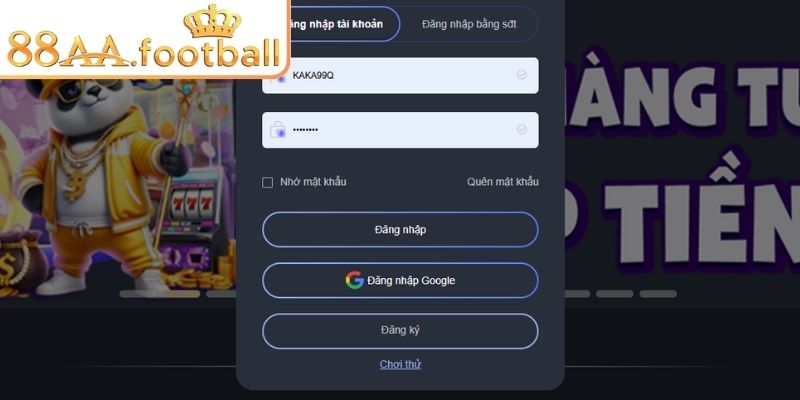Select the last banner carousel indicator

click(658, 294)
